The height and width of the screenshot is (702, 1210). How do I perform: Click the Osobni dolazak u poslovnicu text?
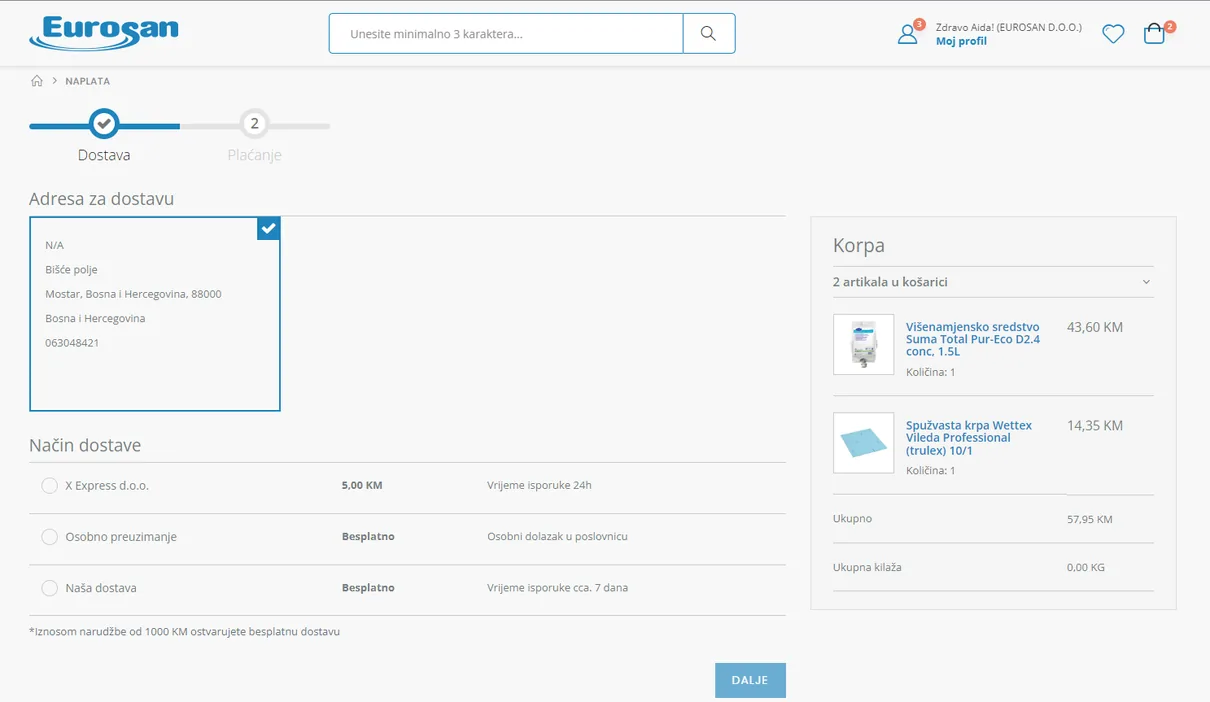point(558,536)
